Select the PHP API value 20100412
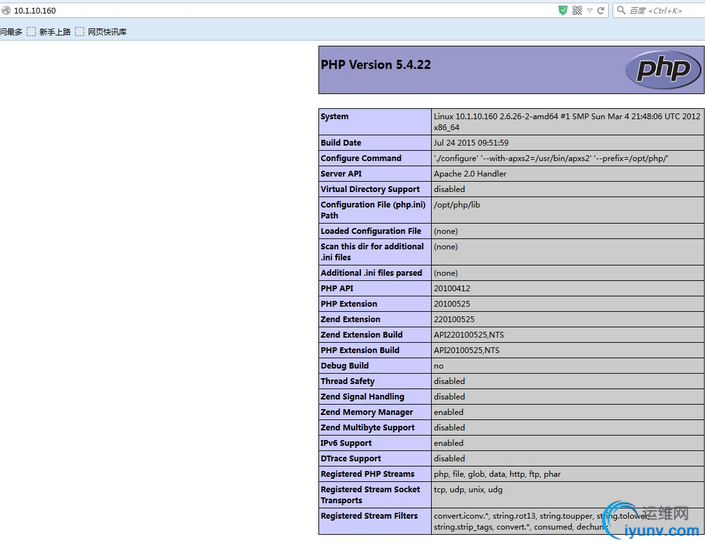This screenshot has height=547, width=705. pyautogui.click(x=452, y=289)
